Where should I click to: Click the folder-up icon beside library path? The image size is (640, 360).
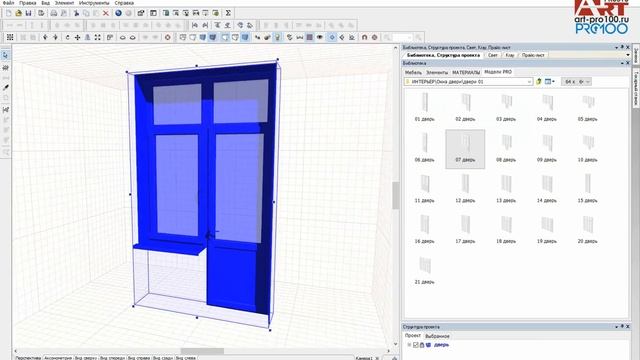point(539,82)
